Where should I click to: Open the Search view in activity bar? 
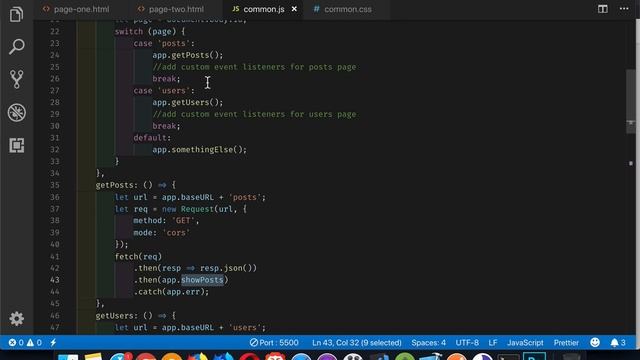click(16, 47)
